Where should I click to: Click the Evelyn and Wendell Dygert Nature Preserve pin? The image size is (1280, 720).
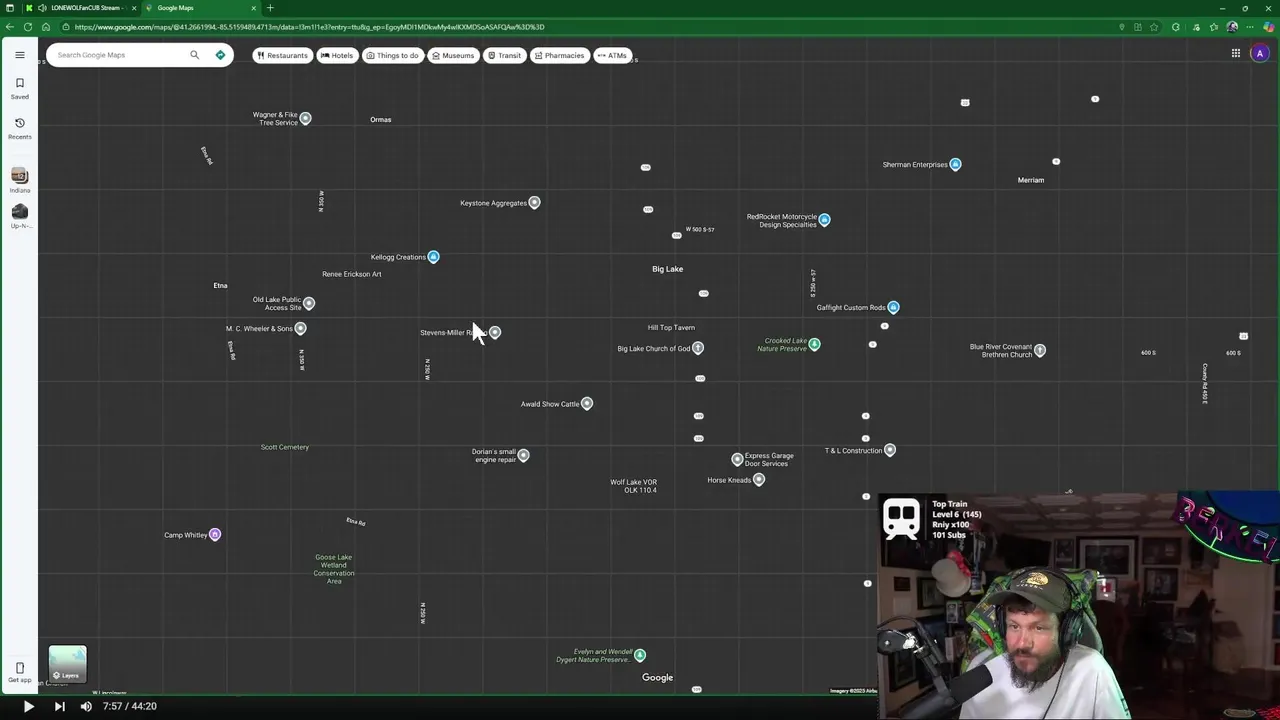pyautogui.click(x=640, y=655)
